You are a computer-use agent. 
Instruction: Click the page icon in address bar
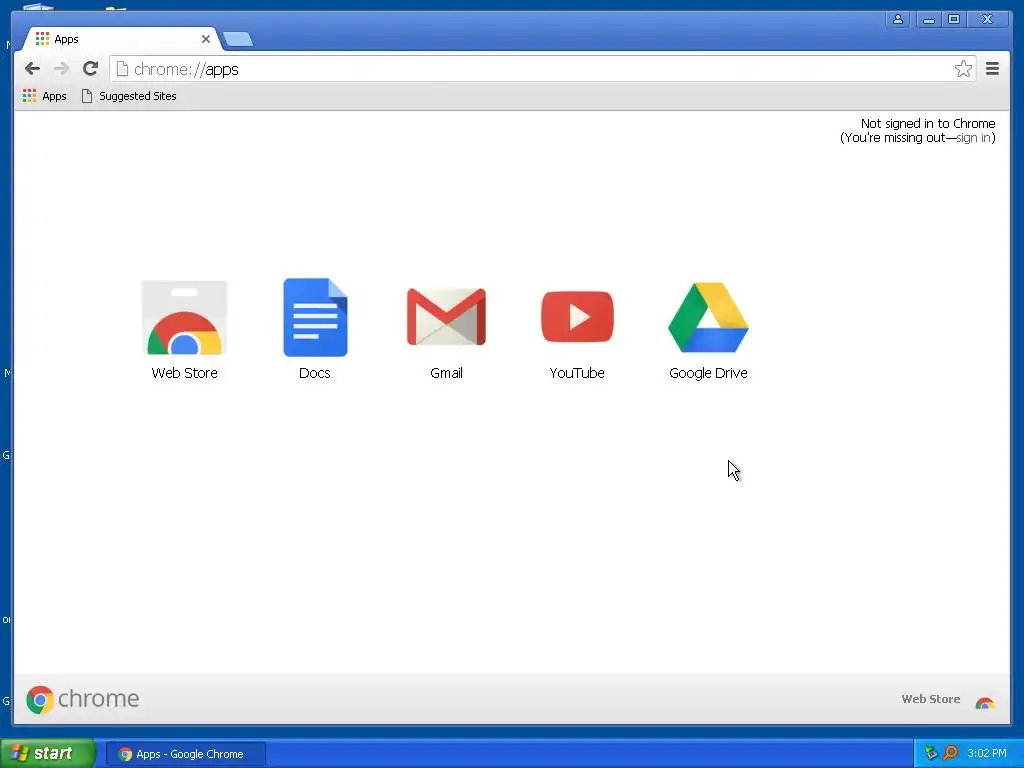(122, 69)
